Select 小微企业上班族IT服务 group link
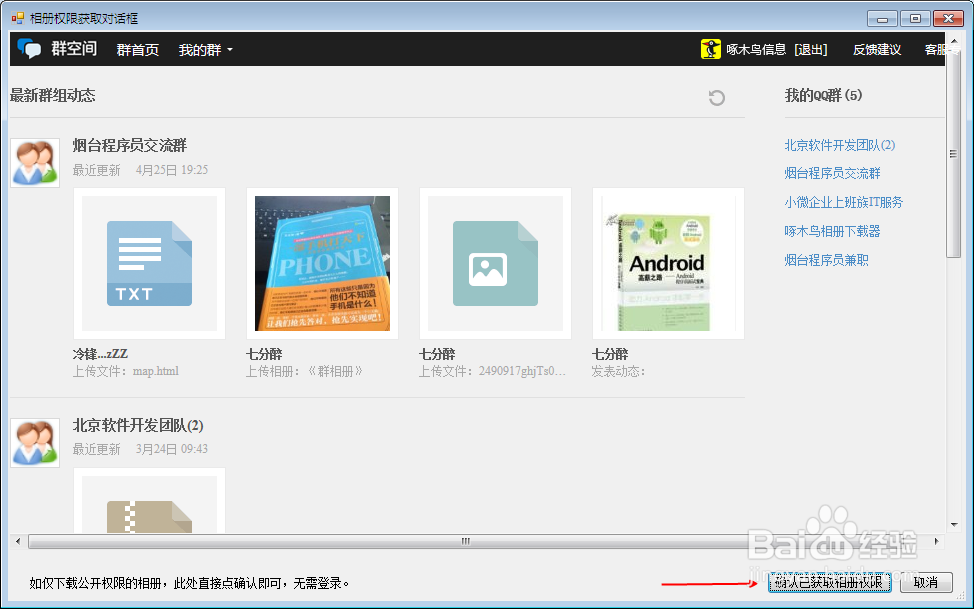 844,202
